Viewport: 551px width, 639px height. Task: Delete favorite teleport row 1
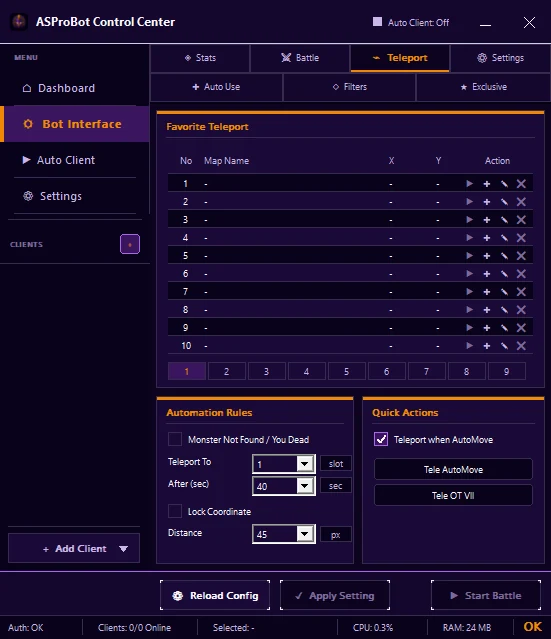(521, 184)
